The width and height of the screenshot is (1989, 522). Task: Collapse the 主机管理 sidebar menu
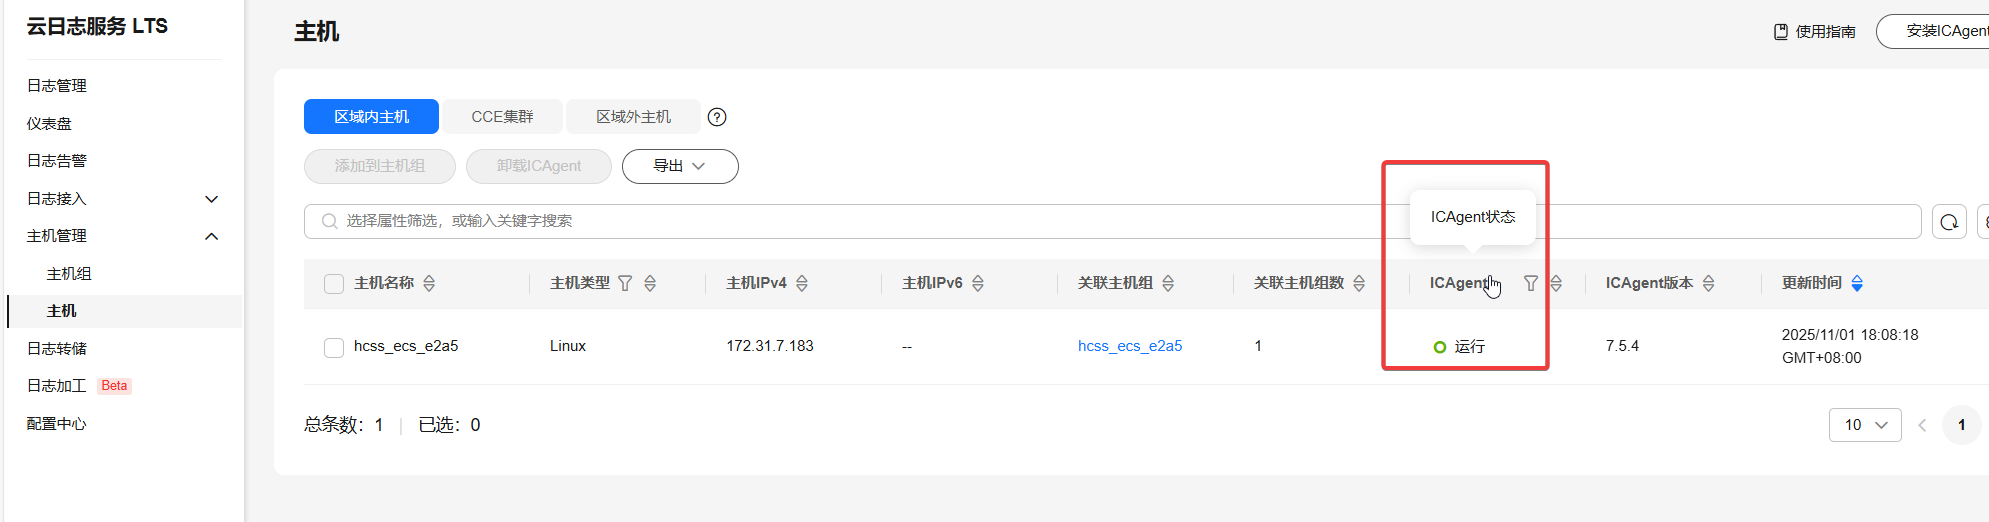[211, 236]
